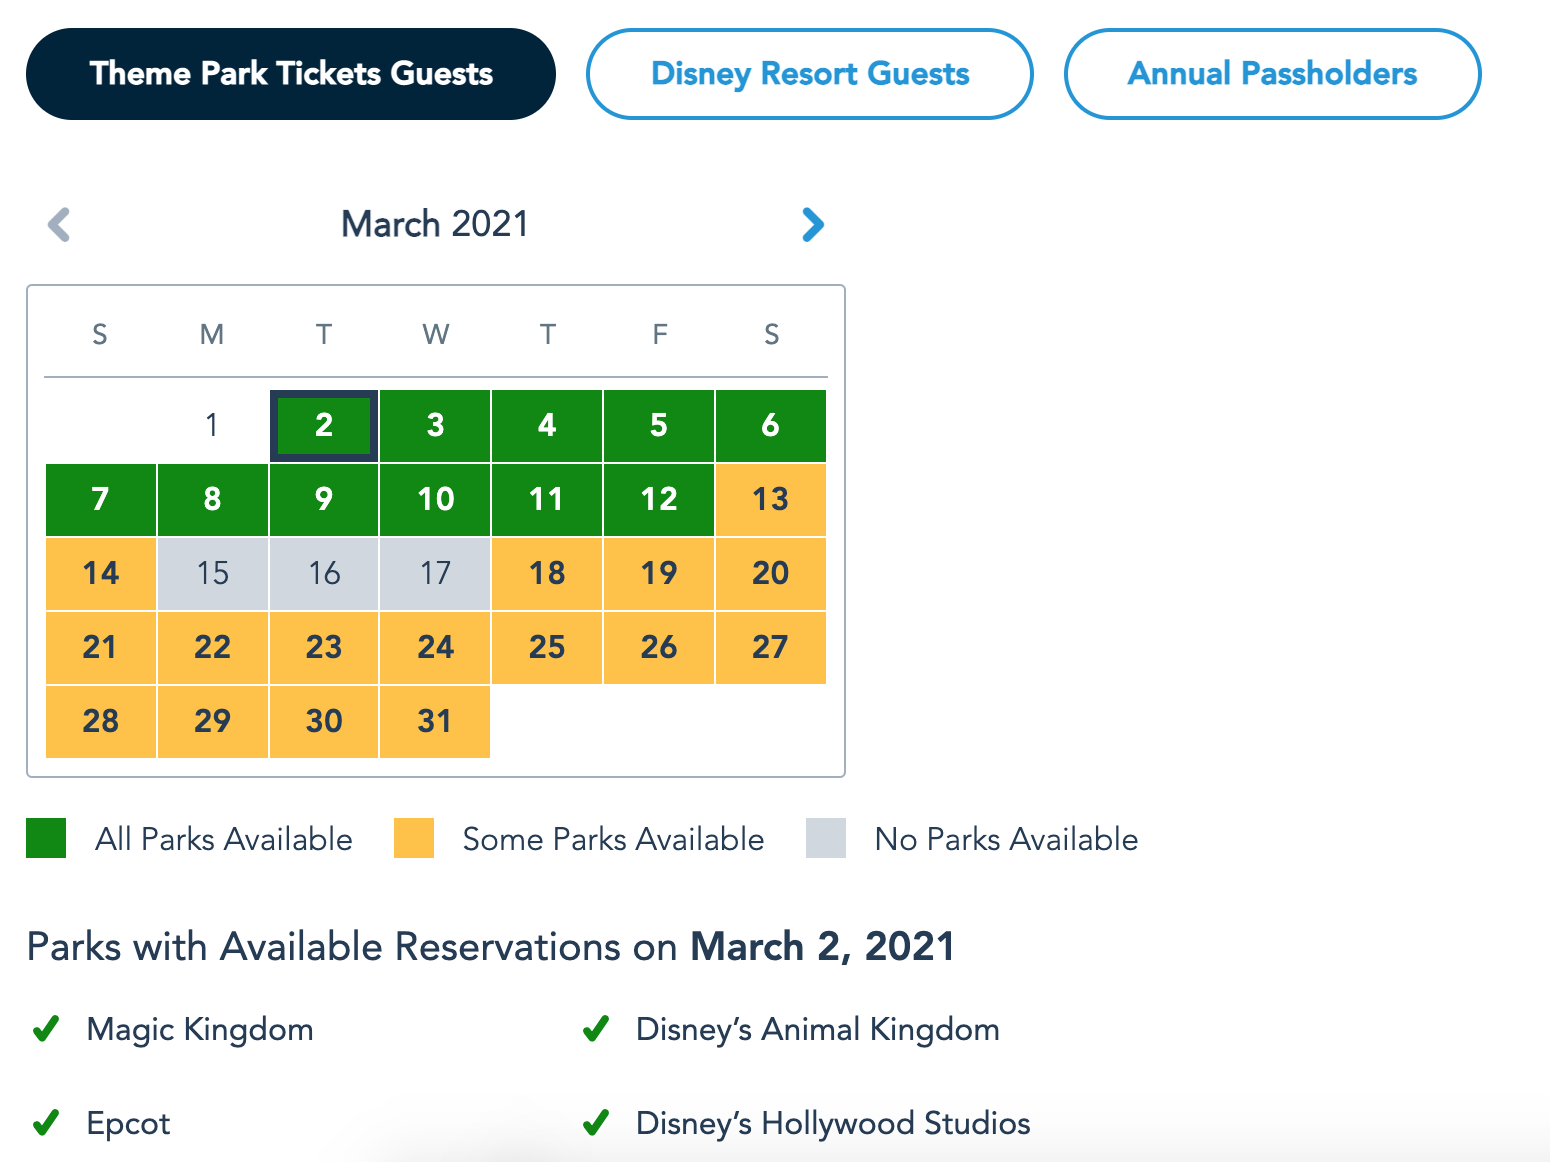Viewport: 1550px width, 1162px height.
Task: Advance to next month with right chevron
Action: pos(813,224)
